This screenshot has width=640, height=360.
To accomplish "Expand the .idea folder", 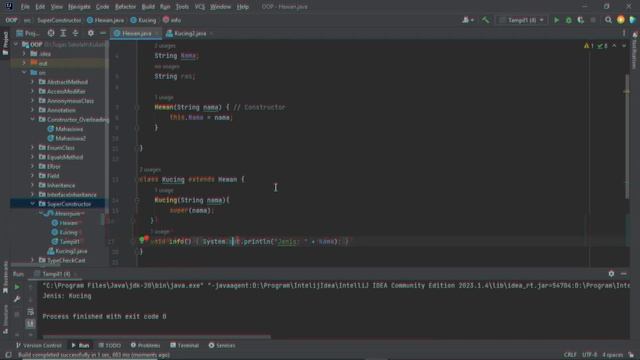I will click(x=24, y=53).
